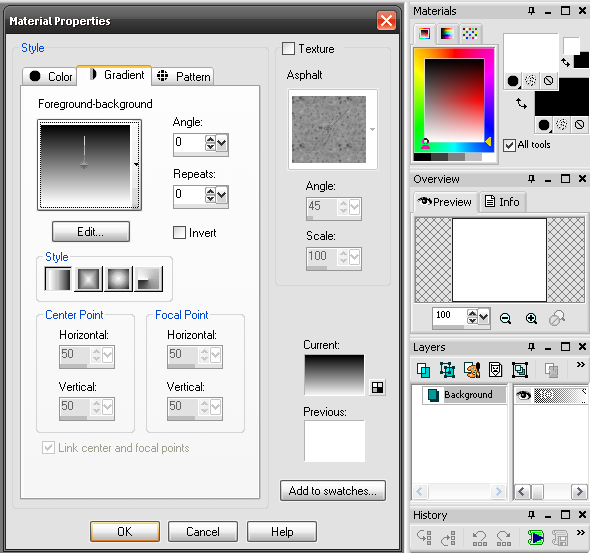Expand the Overview zoom percentage dropdown
The width and height of the screenshot is (590, 553).
pyautogui.click(x=484, y=317)
